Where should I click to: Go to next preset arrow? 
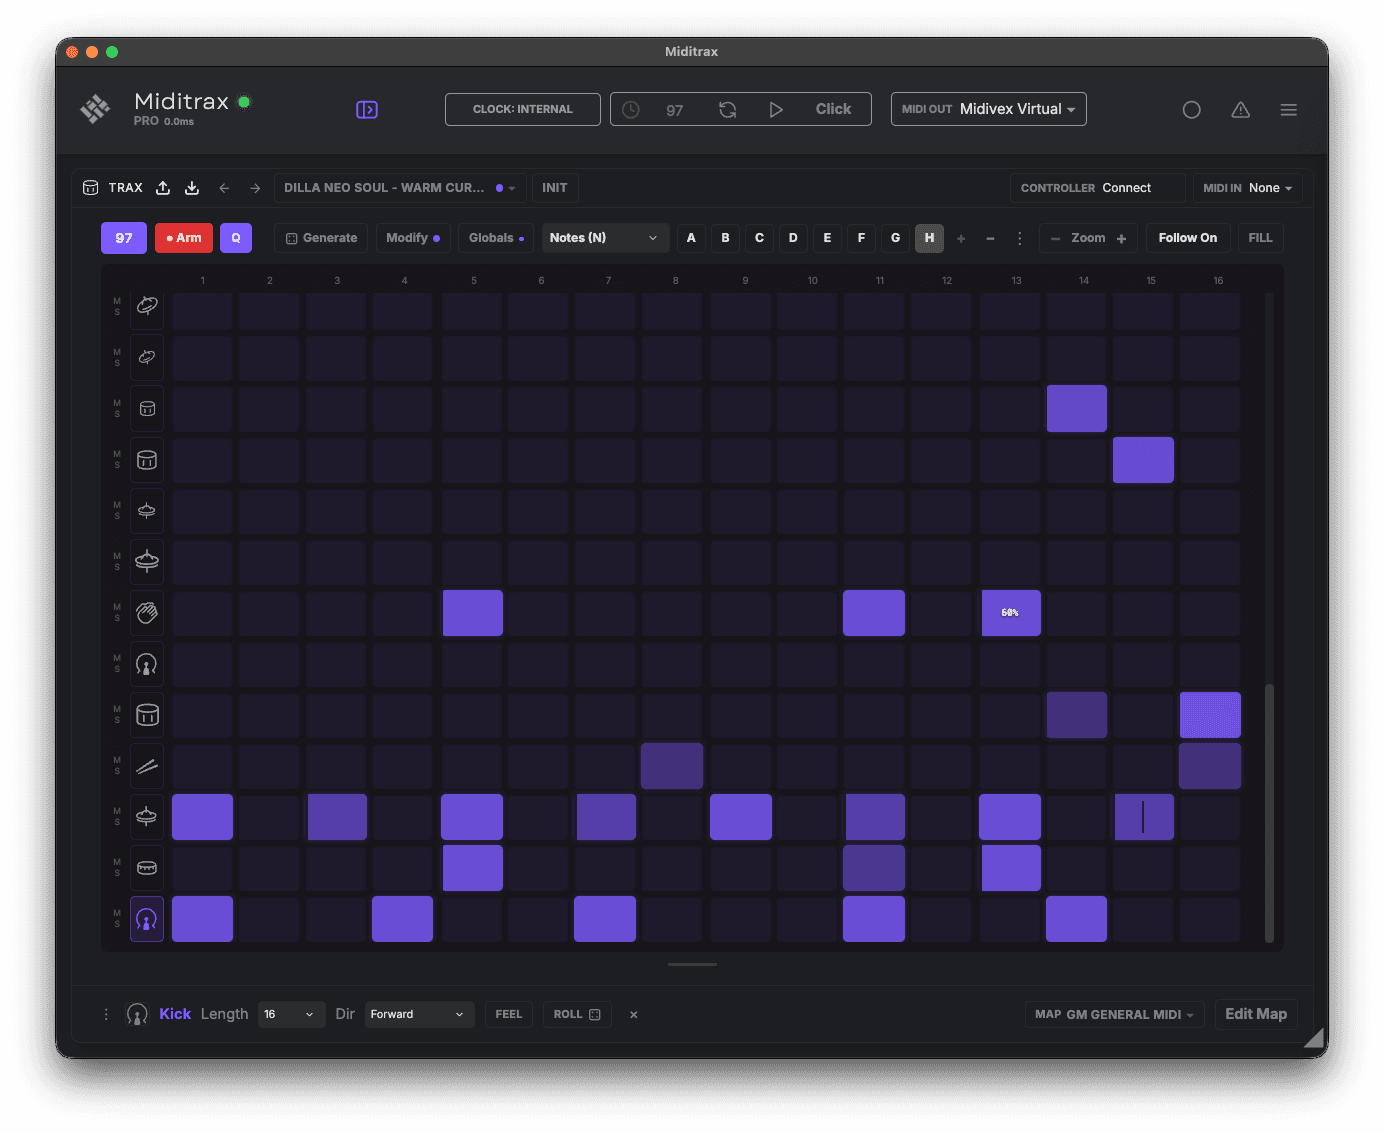[x=255, y=188]
